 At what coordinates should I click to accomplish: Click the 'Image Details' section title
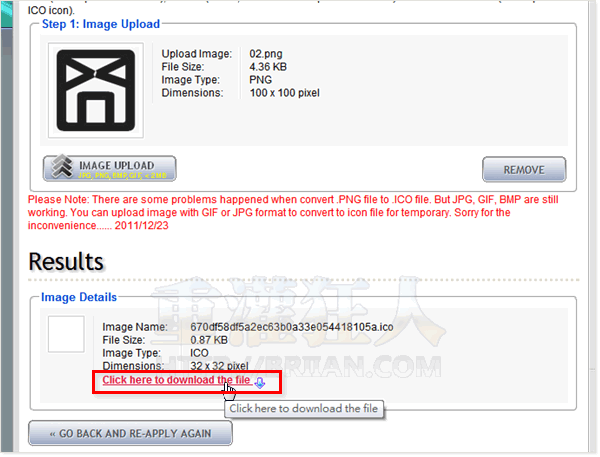(79, 297)
